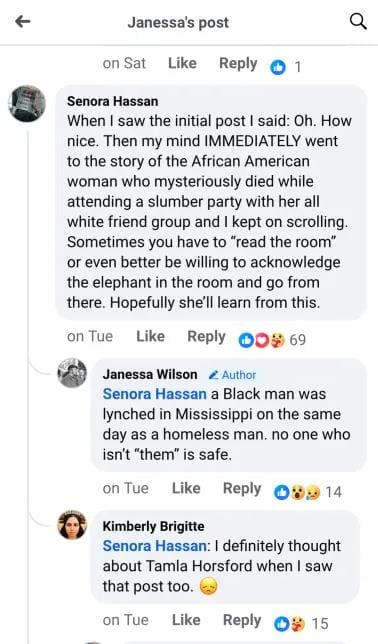Like Senora Hassan's comment
This screenshot has height=644, width=378.
[x=150, y=336]
